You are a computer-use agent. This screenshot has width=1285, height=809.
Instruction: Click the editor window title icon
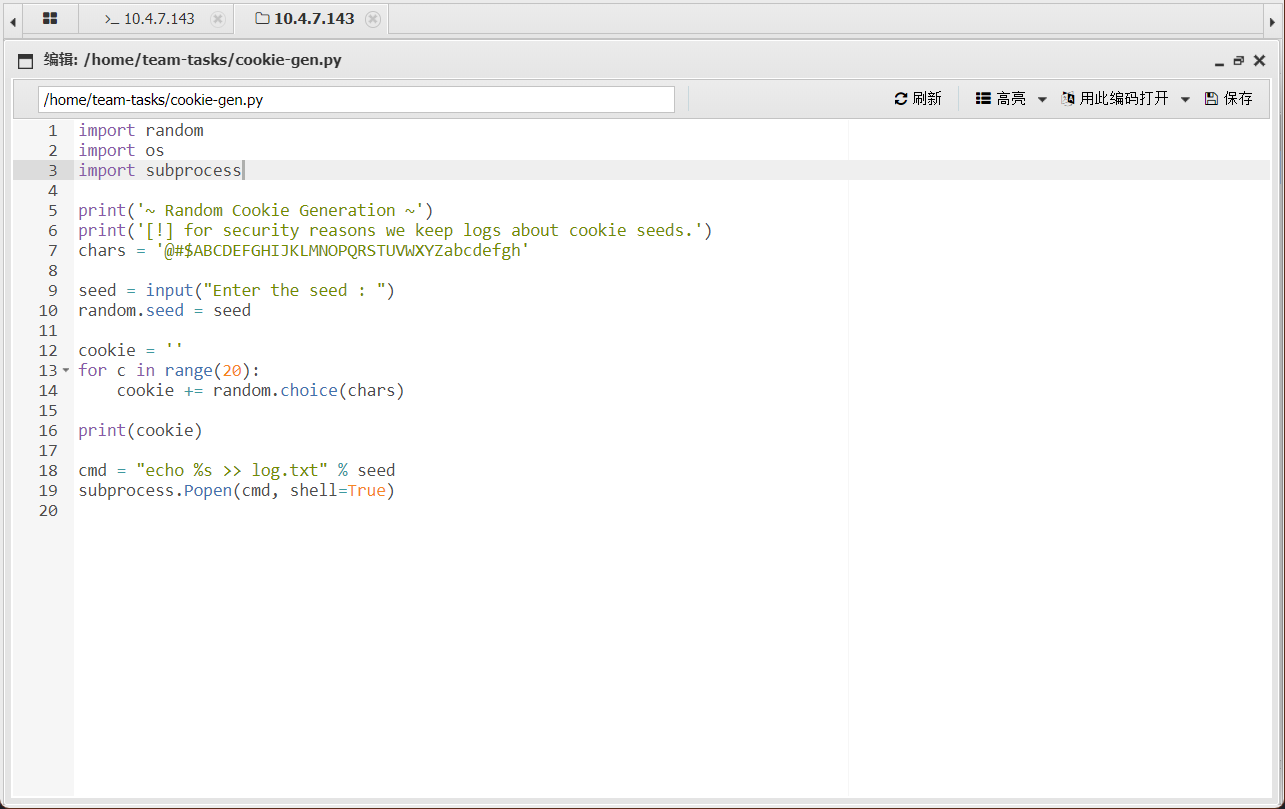pyautogui.click(x=26, y=61)
